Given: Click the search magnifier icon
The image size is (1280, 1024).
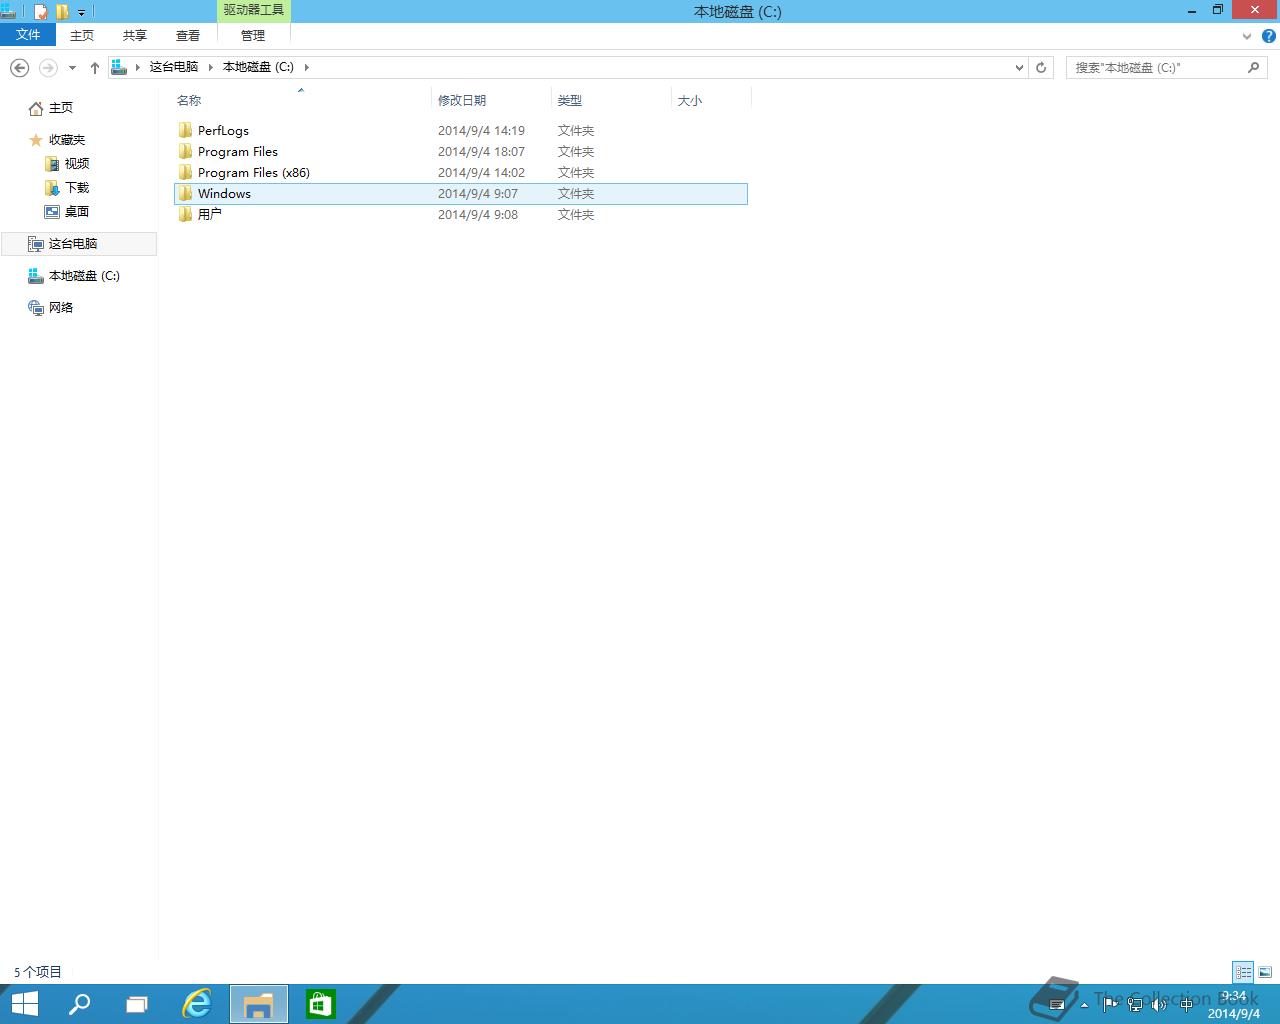Looking at the screenshot, I should tap(1254, 67).
